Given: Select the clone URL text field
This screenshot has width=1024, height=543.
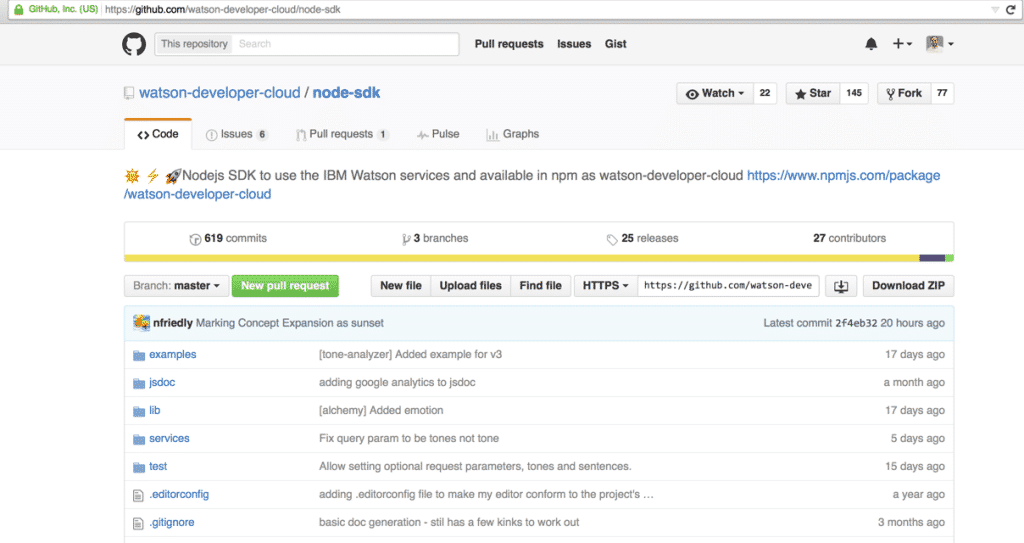Looking at the screenshot, I should tap(728, 286).
